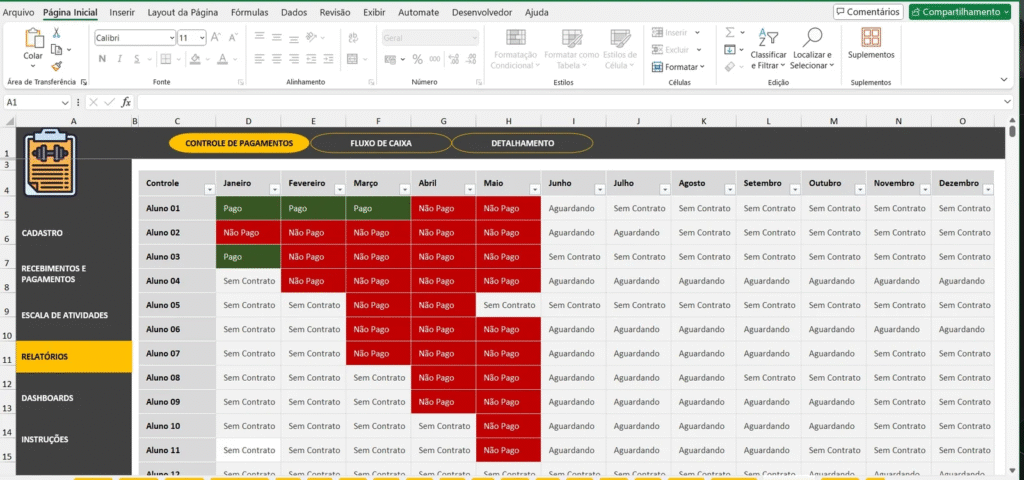Screen dimensions: 1024x480
Task: Open the Calibri font name dropdown
Action: pos(170,37)
